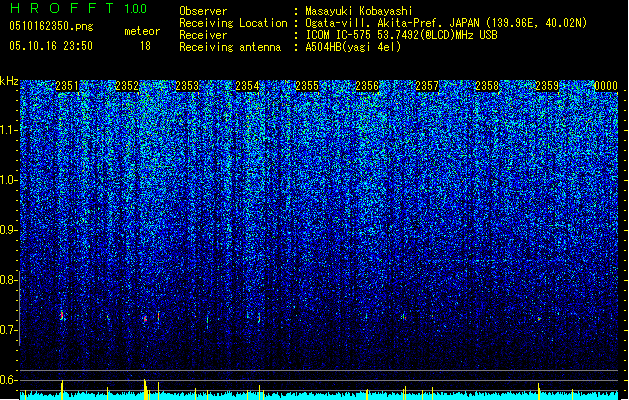Image resolution: width=629 pixels, height=400 pixels.
Task: Click the 2357 time marker
Action: (427, 86)
